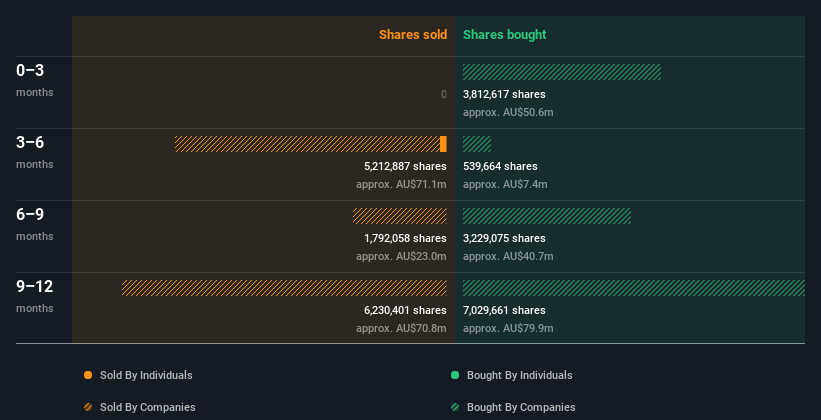Screen dimensions: 821x420
Task: Click the 6–9 months orange sold bar
Action: (x=400, y=216)
